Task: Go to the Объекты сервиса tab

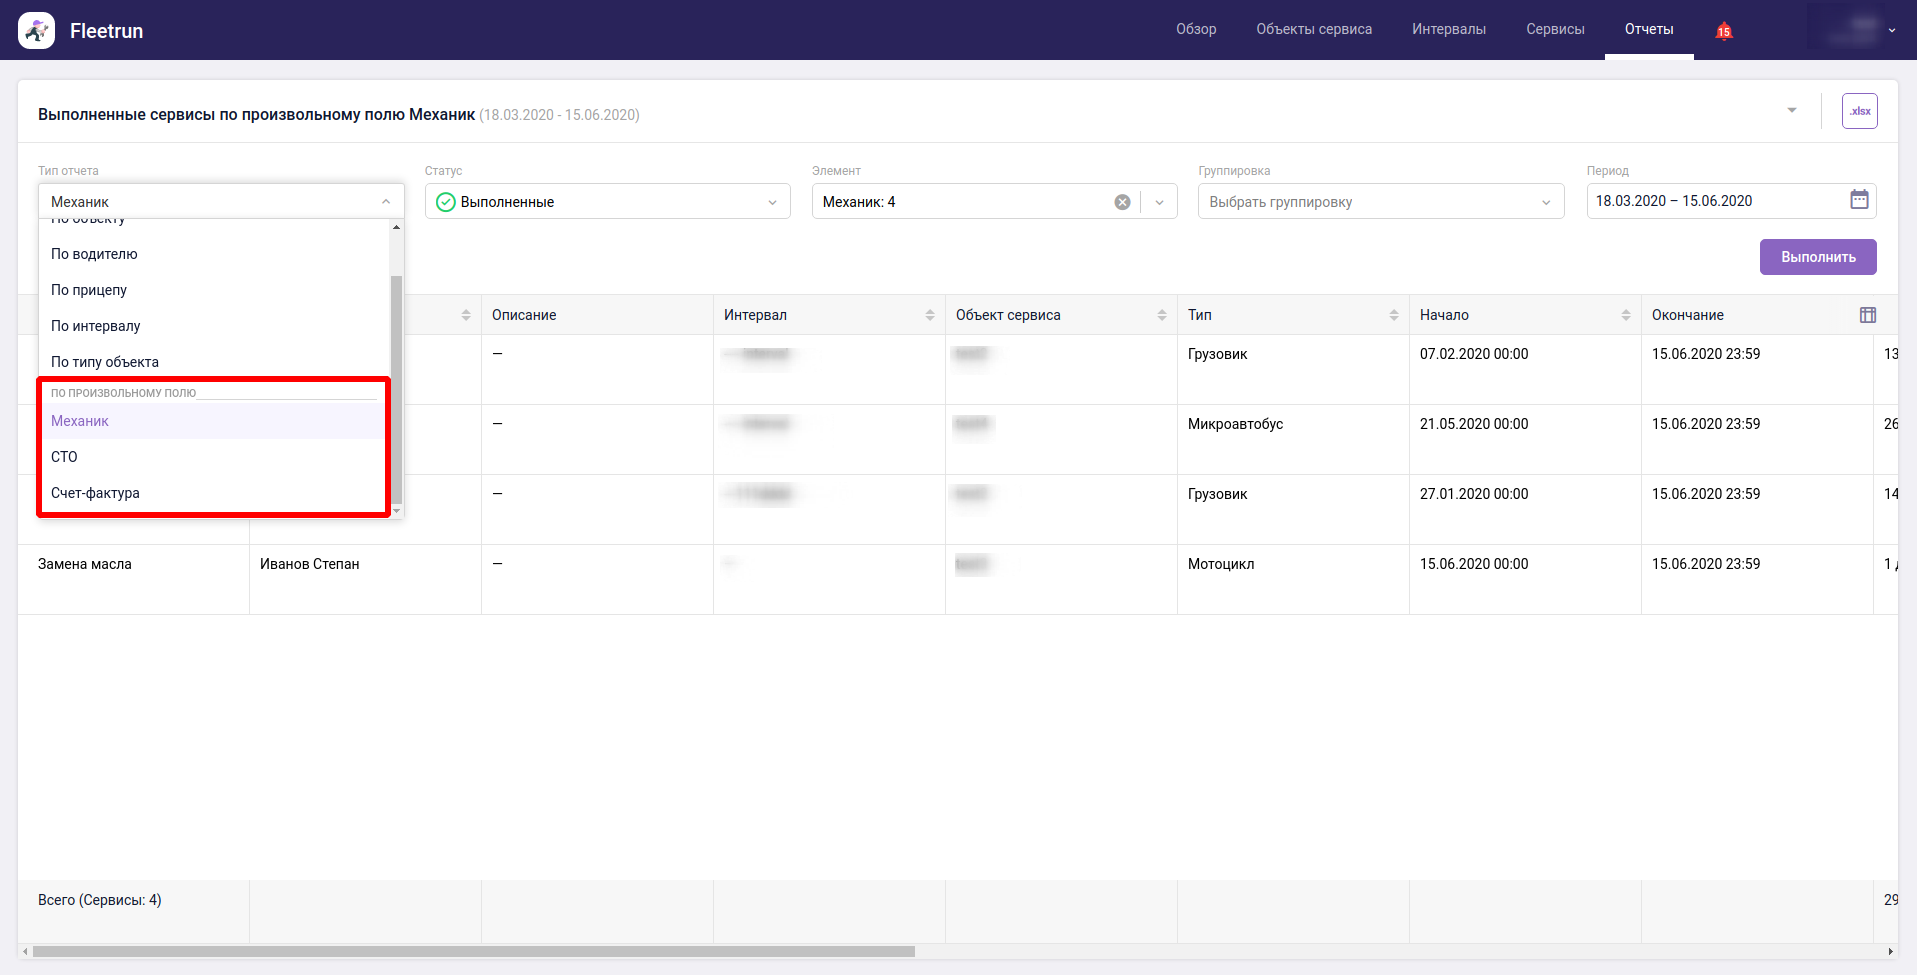Action: [1313, 30]
